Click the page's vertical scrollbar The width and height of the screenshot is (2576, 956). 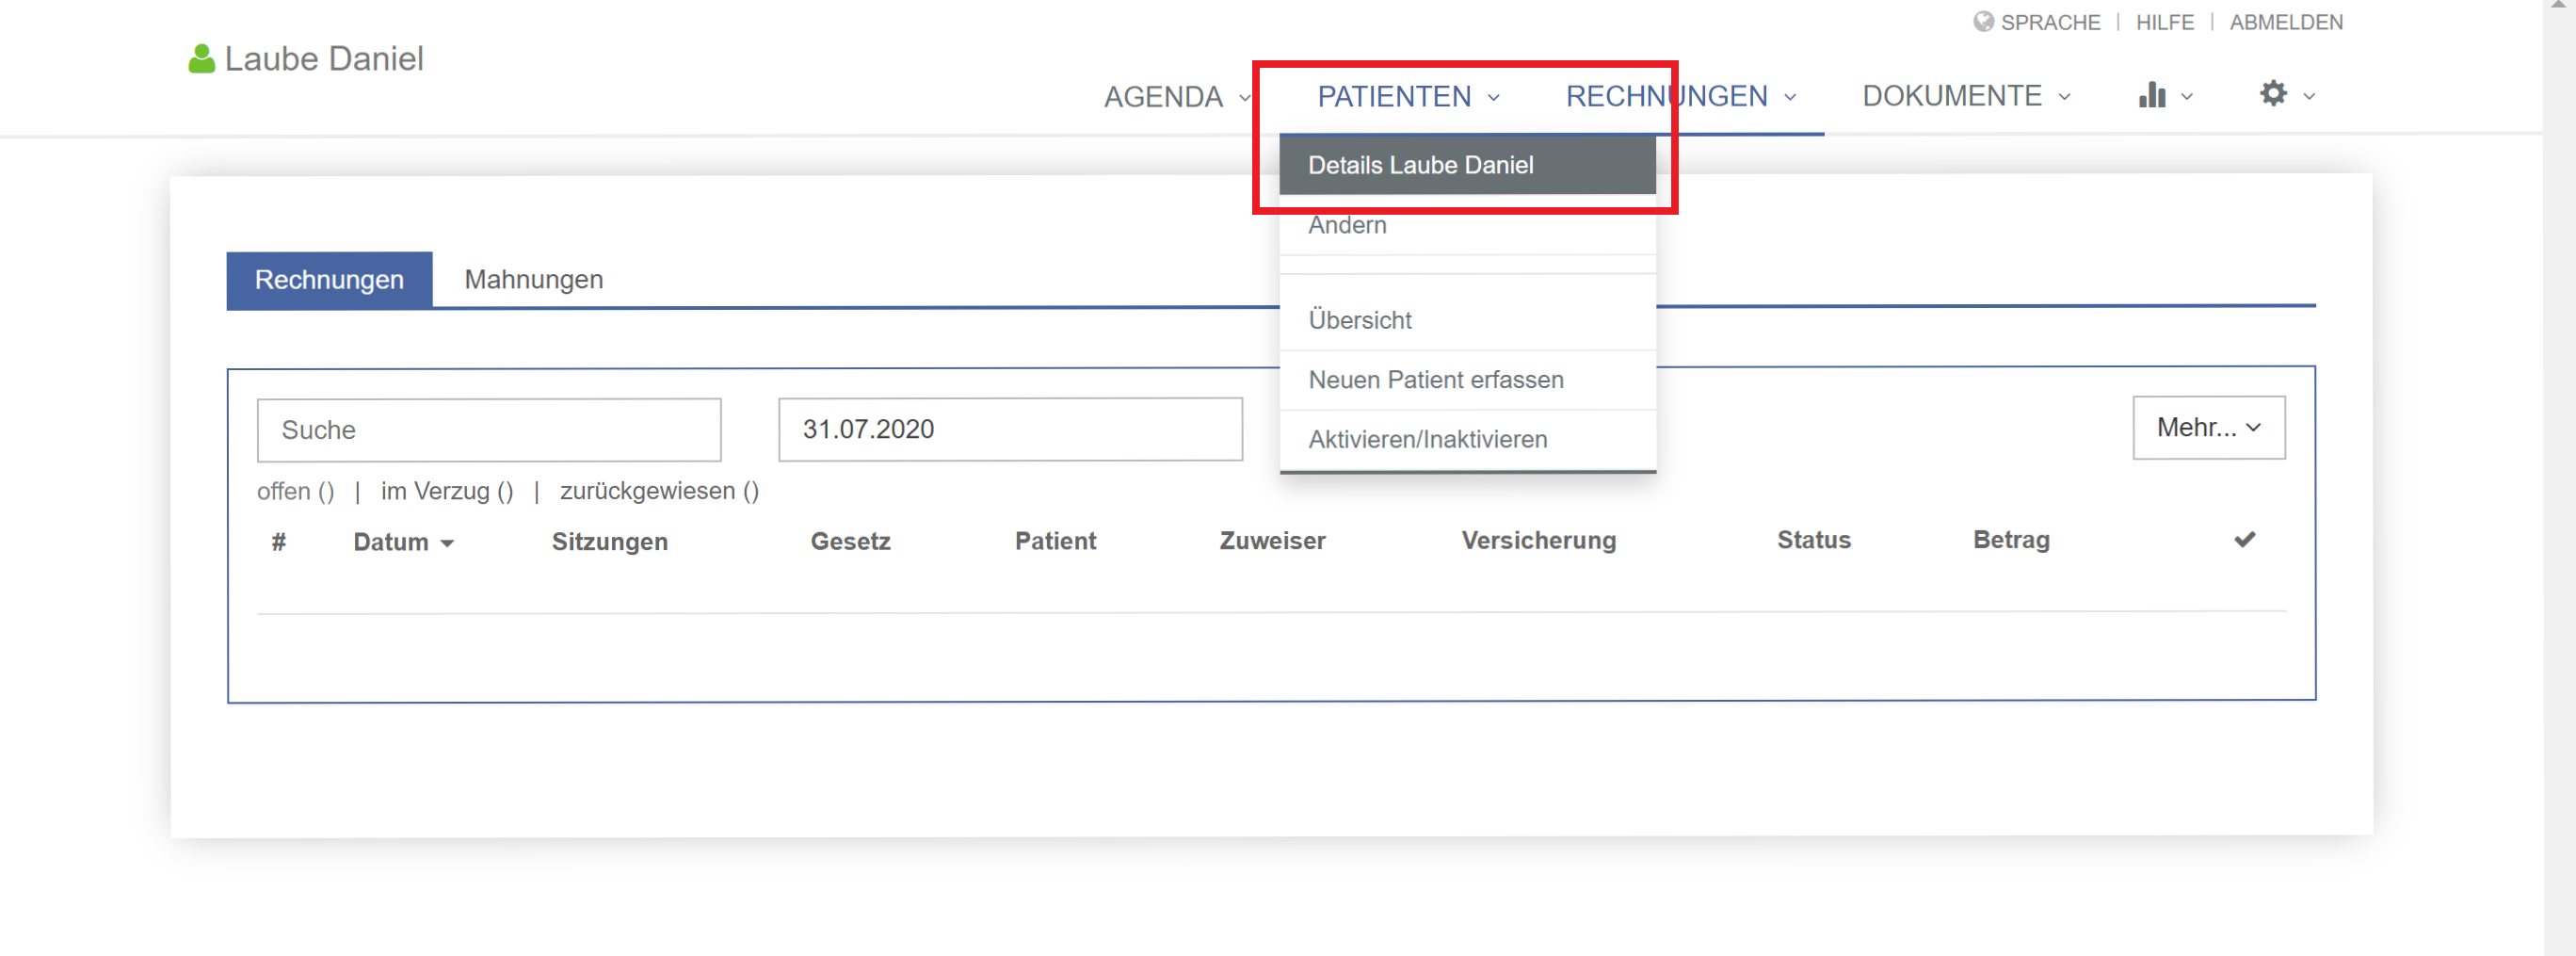coord(2559,478)
